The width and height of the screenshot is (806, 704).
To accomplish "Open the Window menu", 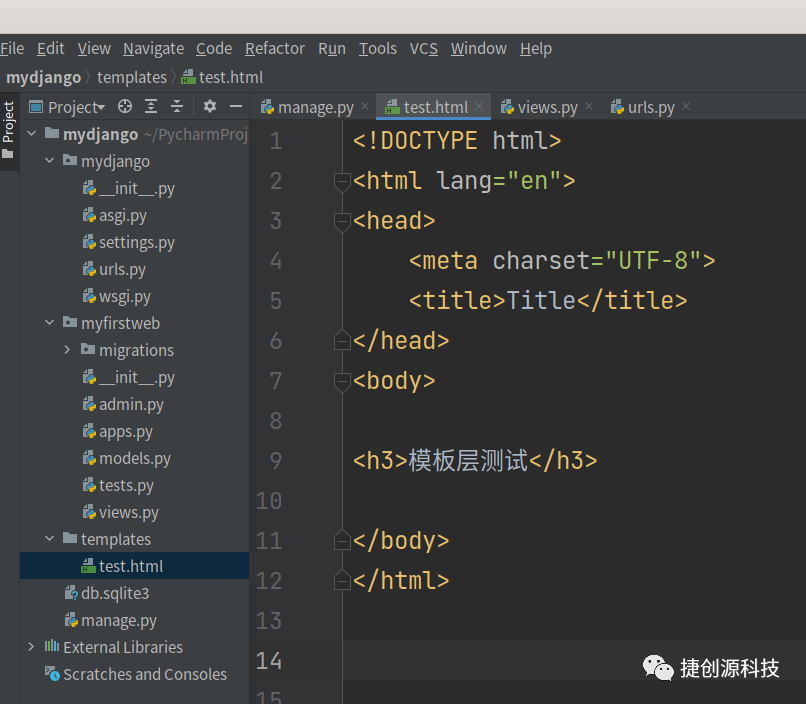I will pos(479,48).
